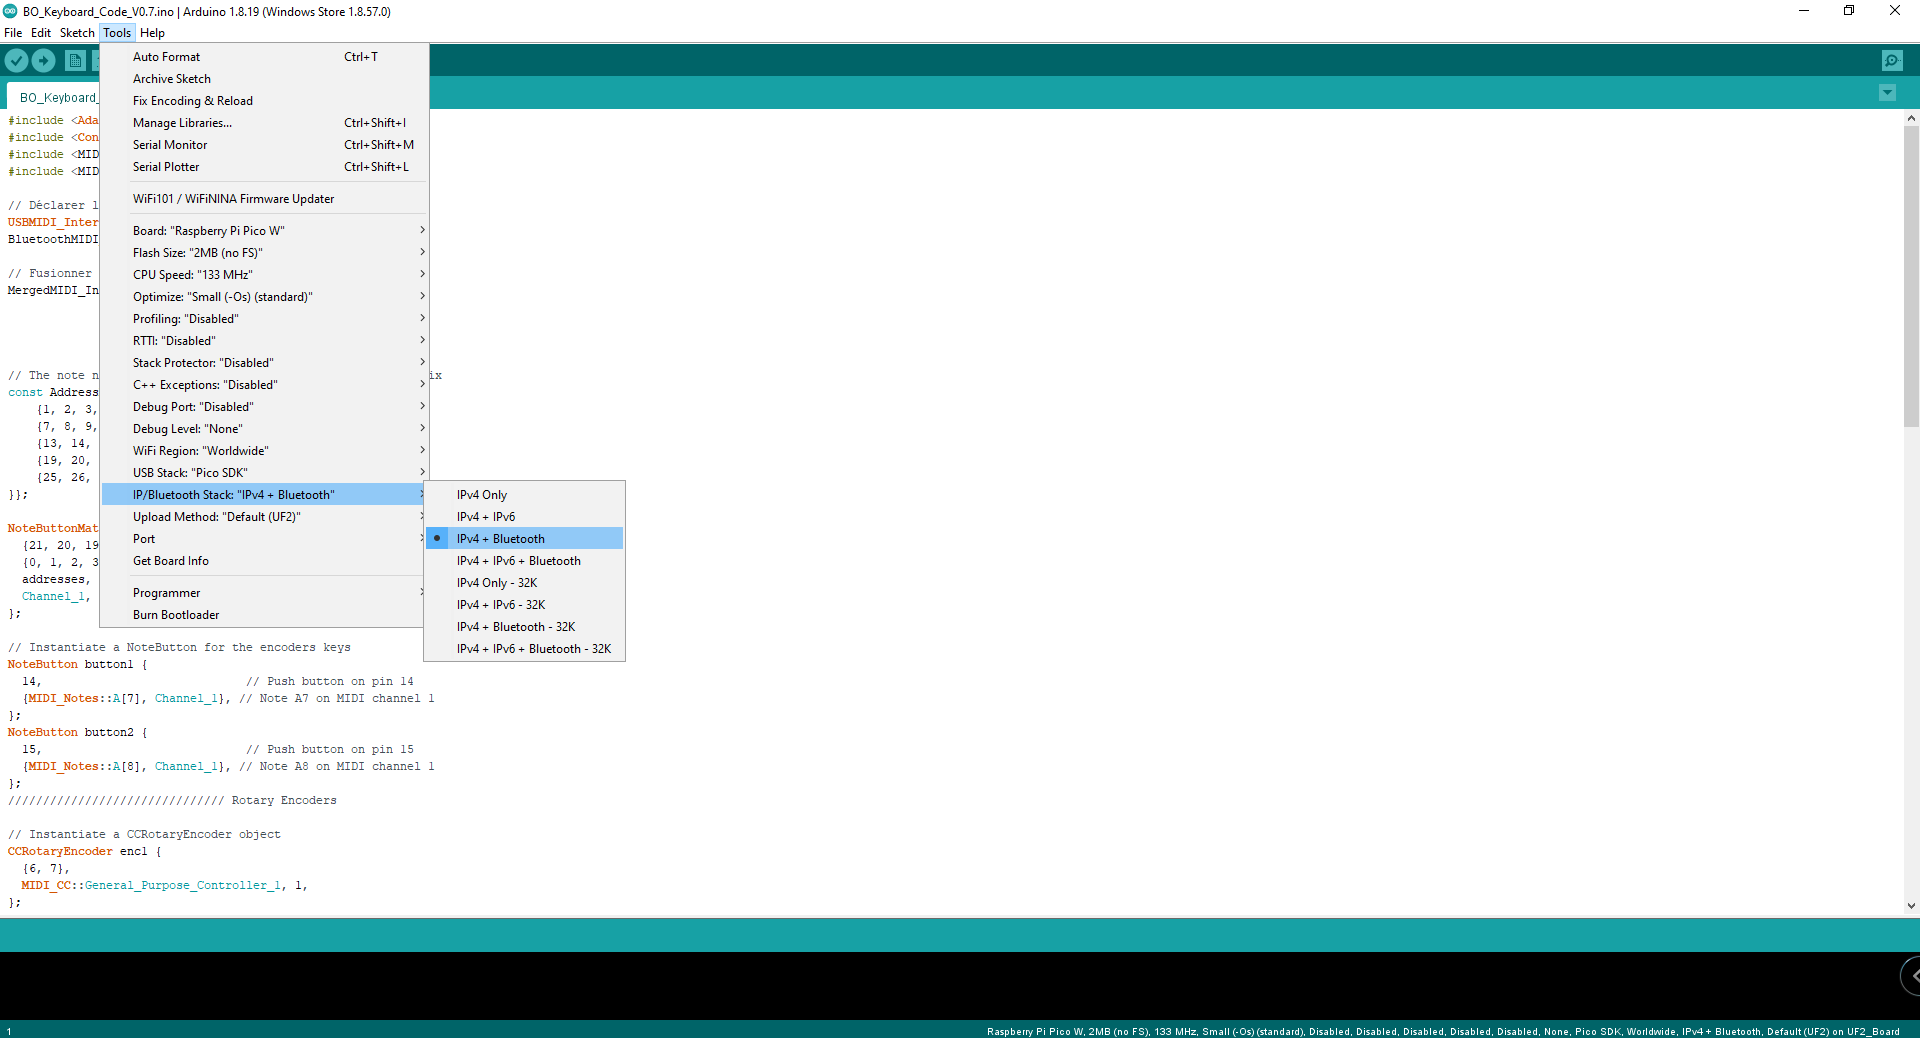Expand CPU Speed: "133 MHz" submenu
1920x1038 pixels.
coord(265,275)
